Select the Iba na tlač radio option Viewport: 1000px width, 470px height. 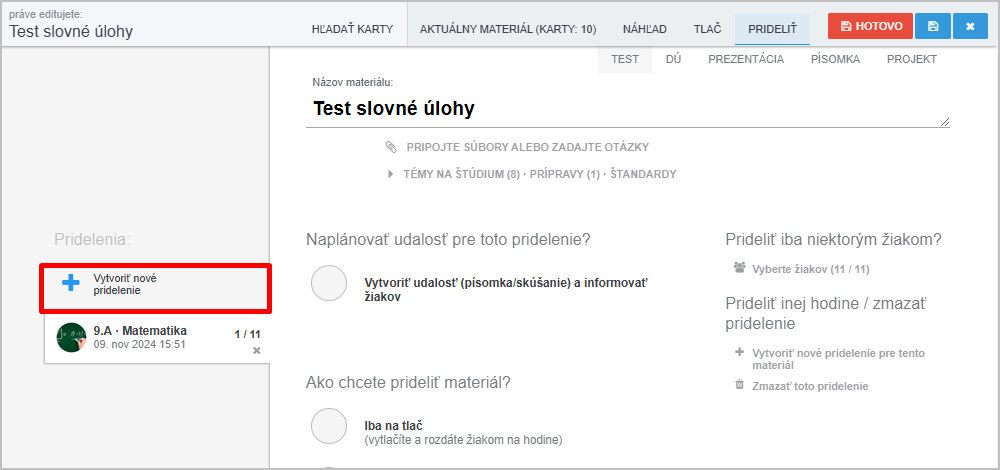[x=329, y=426]
